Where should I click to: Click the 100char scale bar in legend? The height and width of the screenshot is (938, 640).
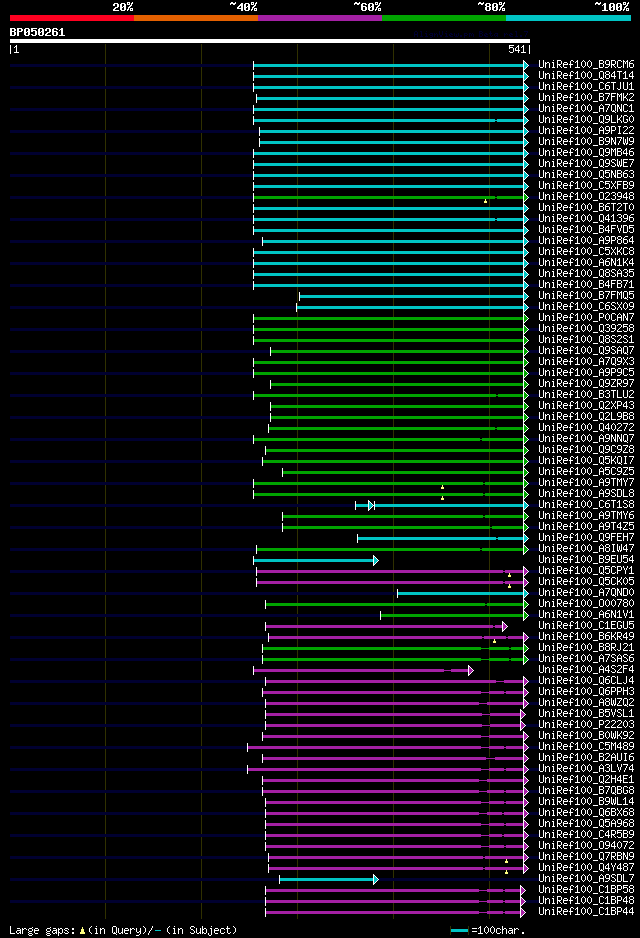(459, 931)
